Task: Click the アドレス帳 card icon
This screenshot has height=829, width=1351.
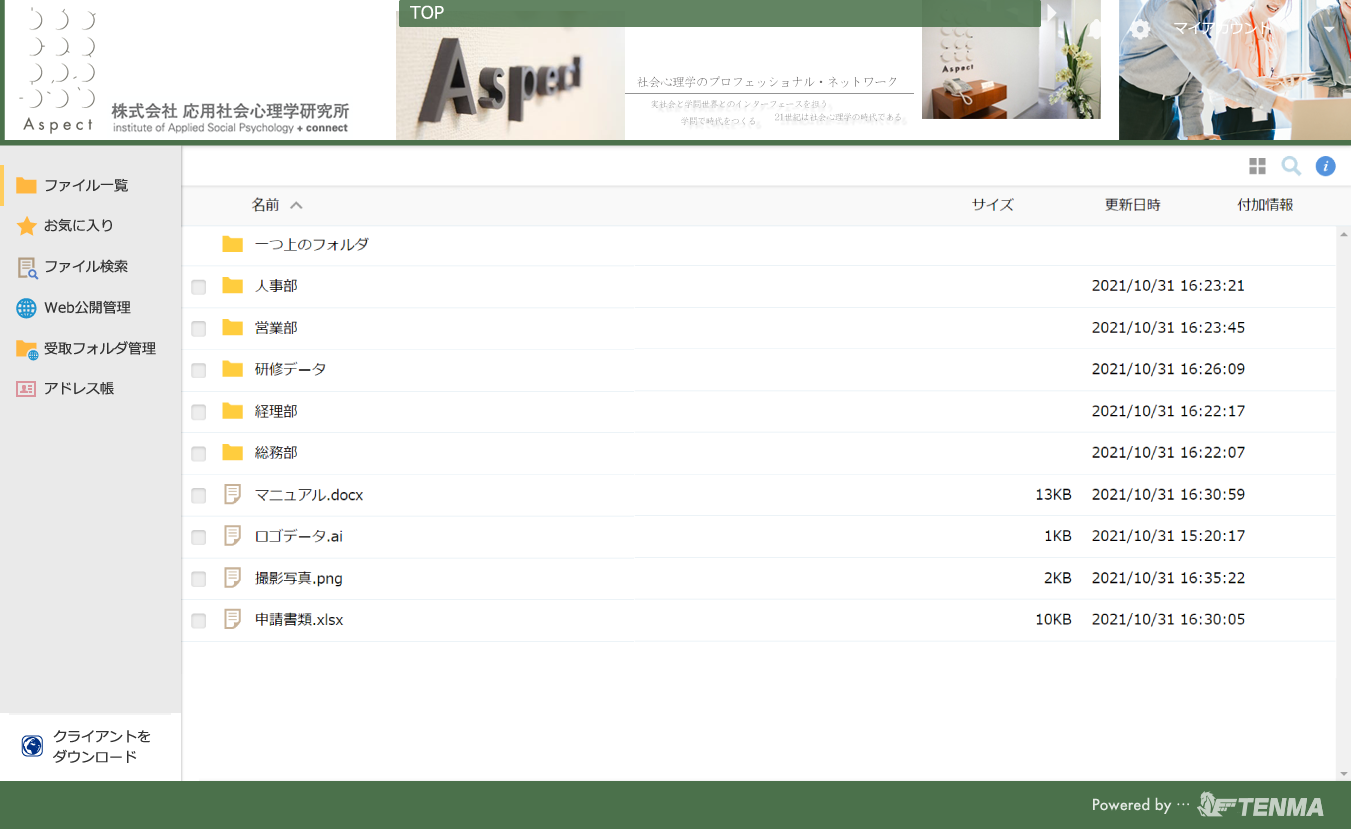Action: coord(26,389)
